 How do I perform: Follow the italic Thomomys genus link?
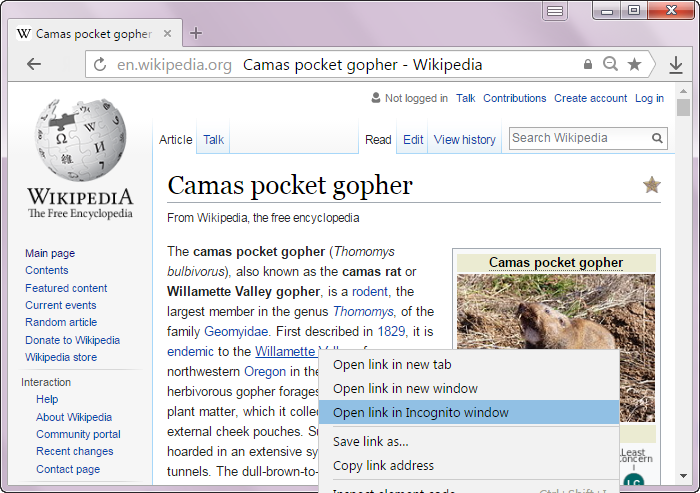pos(363,311)
